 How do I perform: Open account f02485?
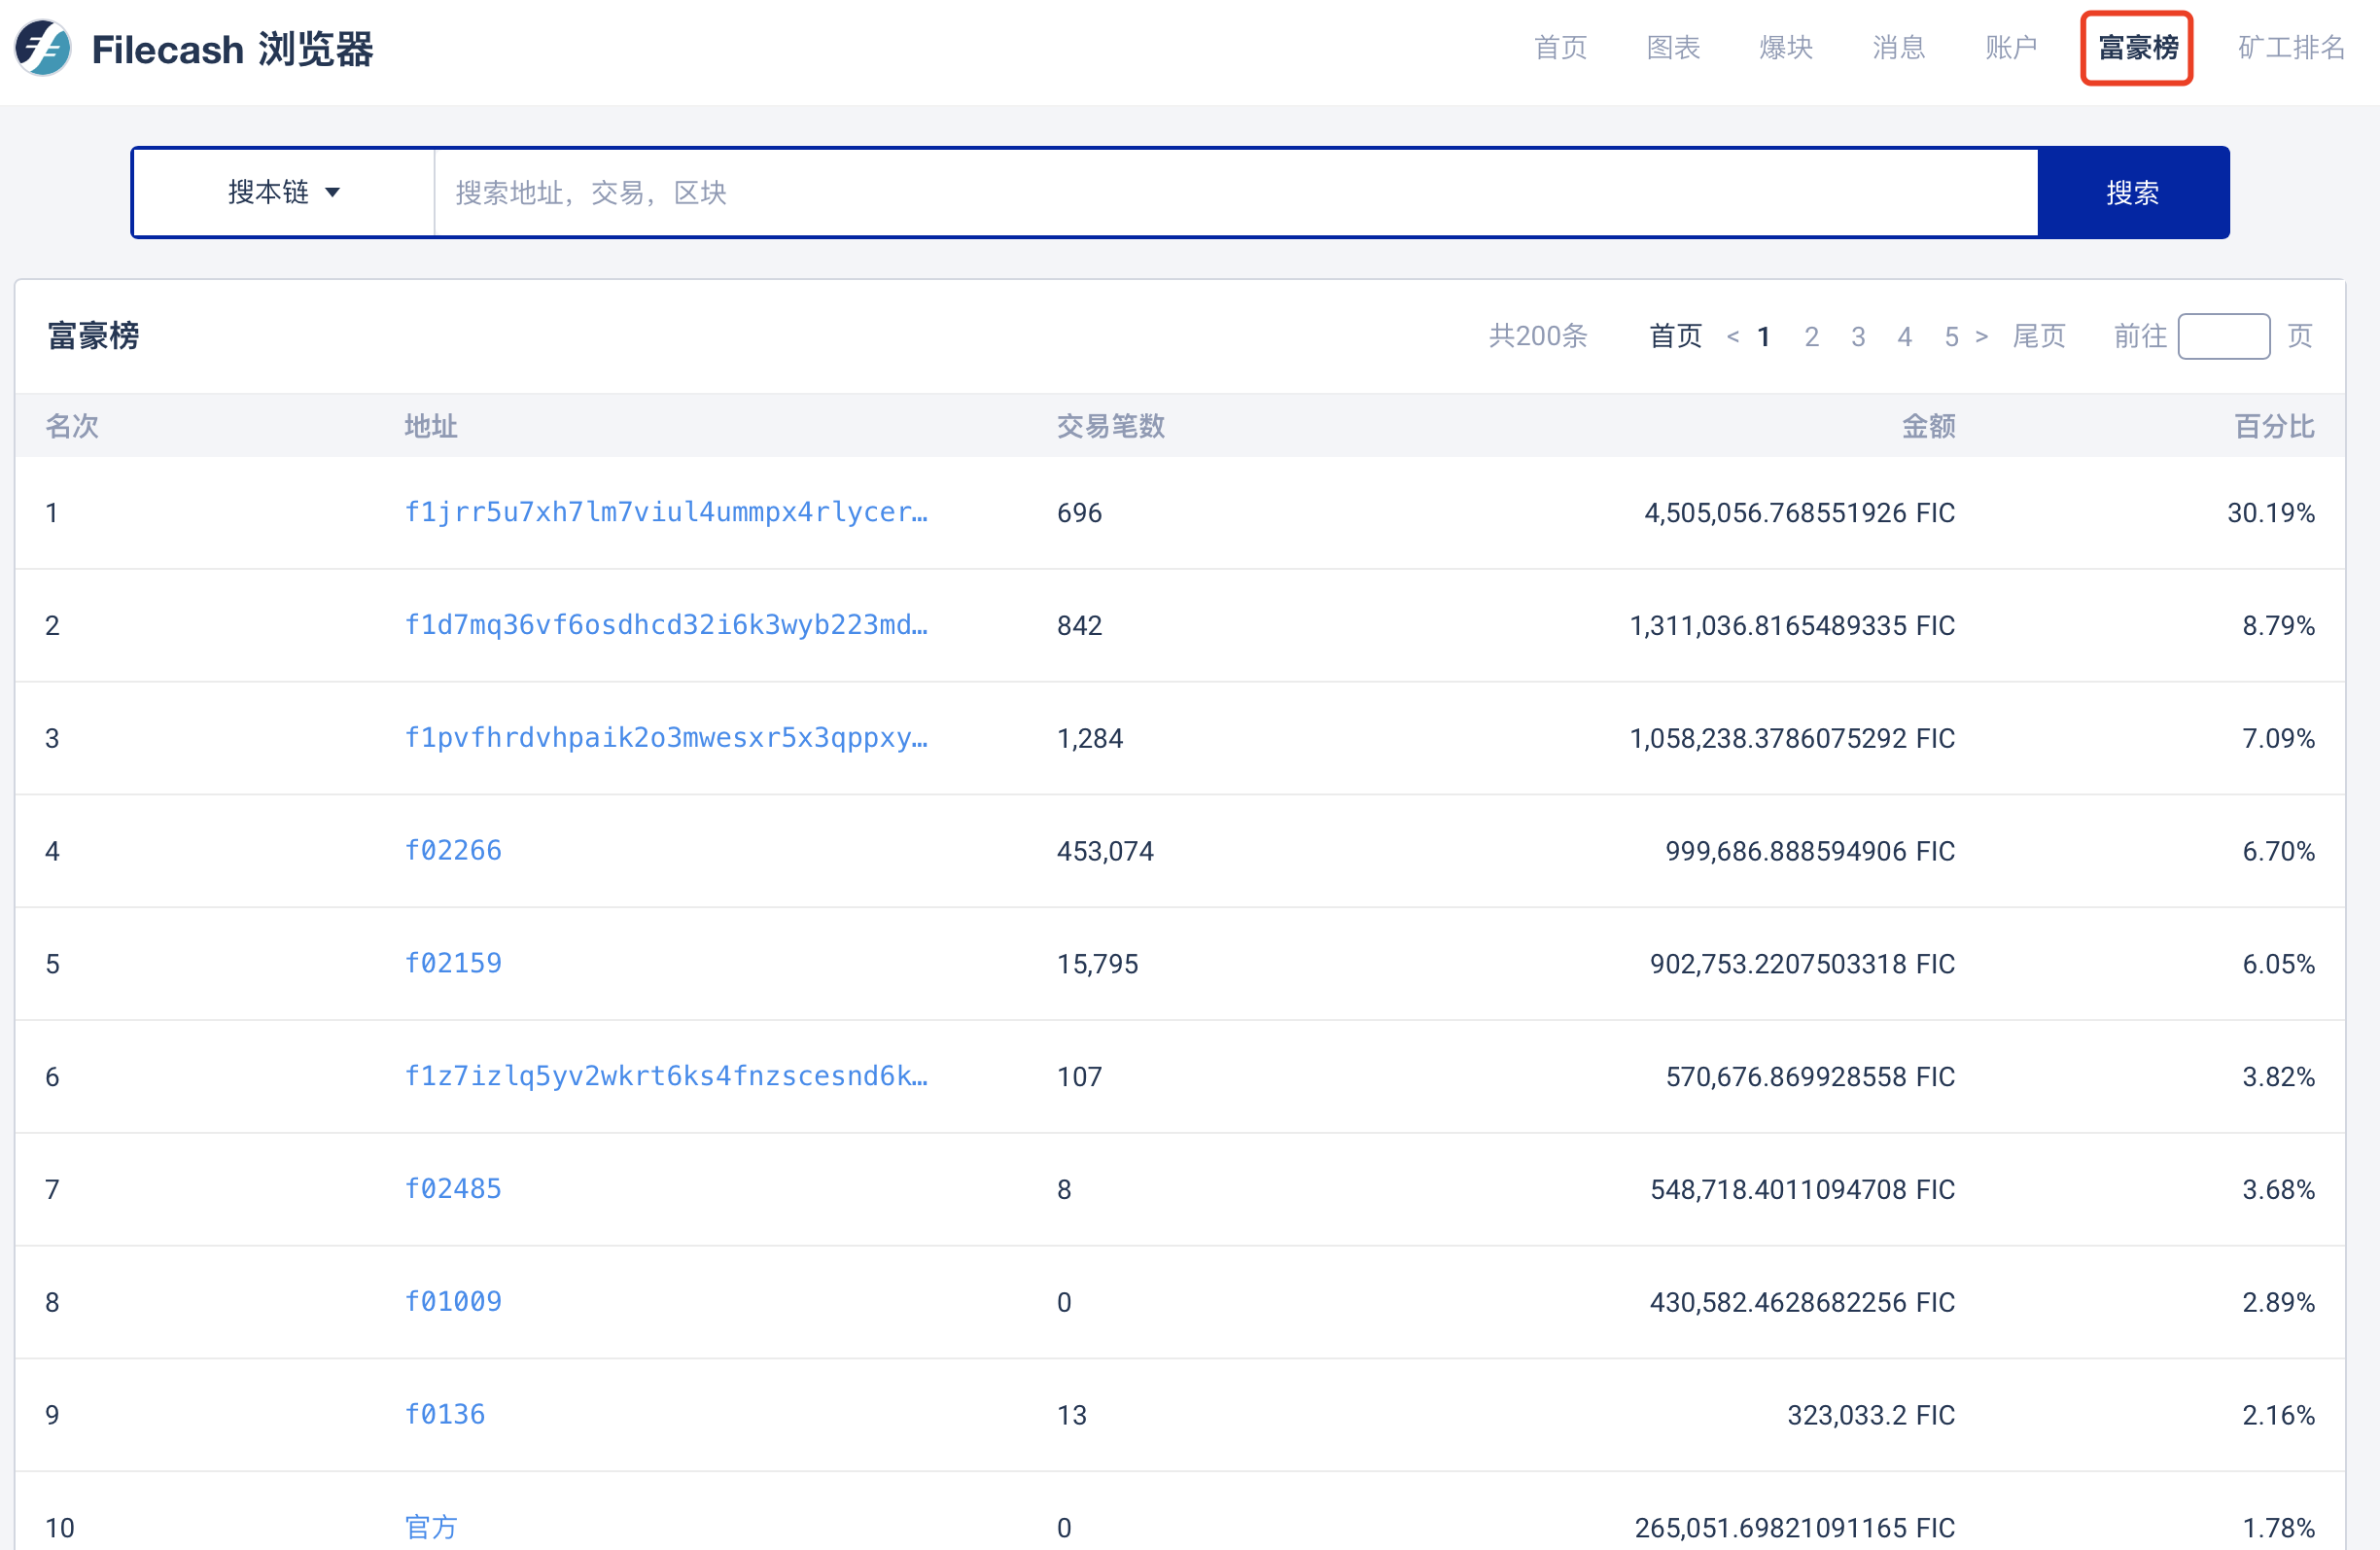tap(452, 1189)
